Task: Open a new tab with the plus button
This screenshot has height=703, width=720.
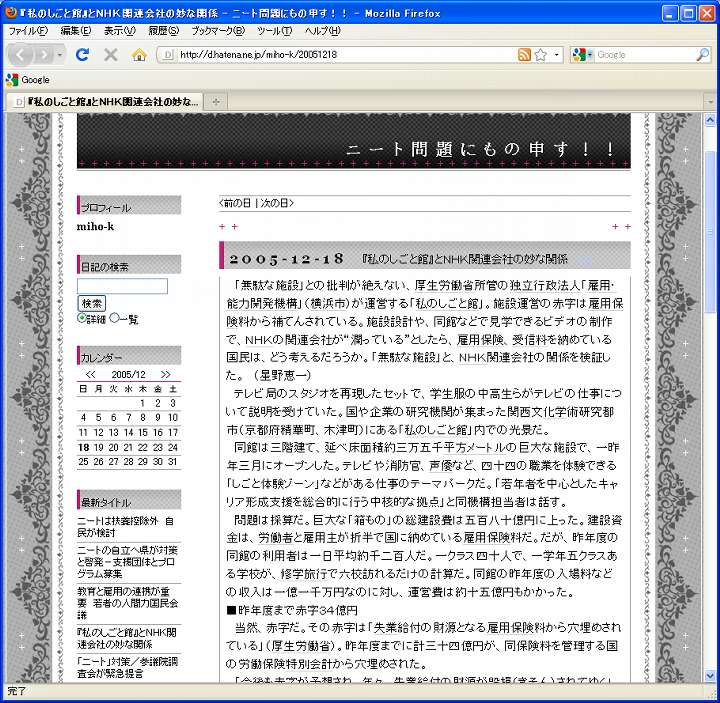Action: pos(216,102)
